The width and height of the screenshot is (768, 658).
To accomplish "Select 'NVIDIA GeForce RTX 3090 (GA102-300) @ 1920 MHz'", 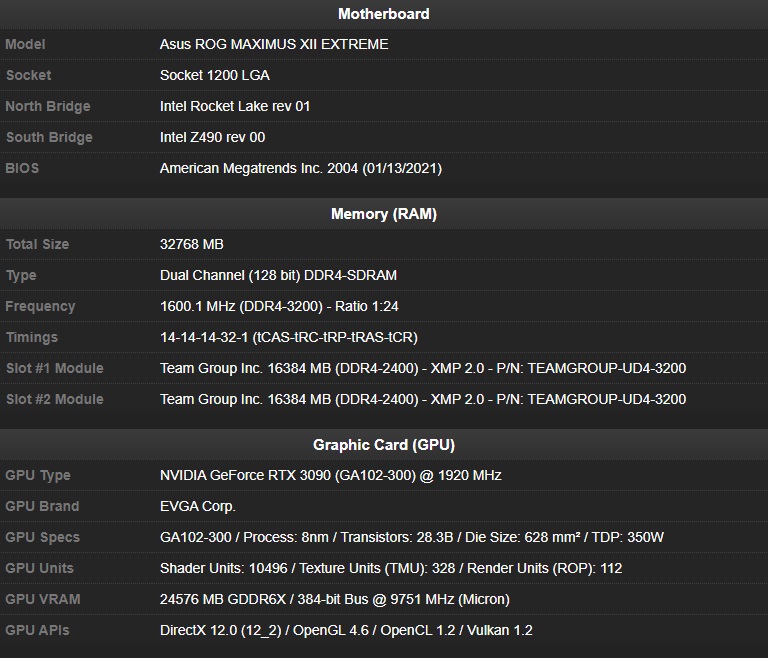I will 331,475.
